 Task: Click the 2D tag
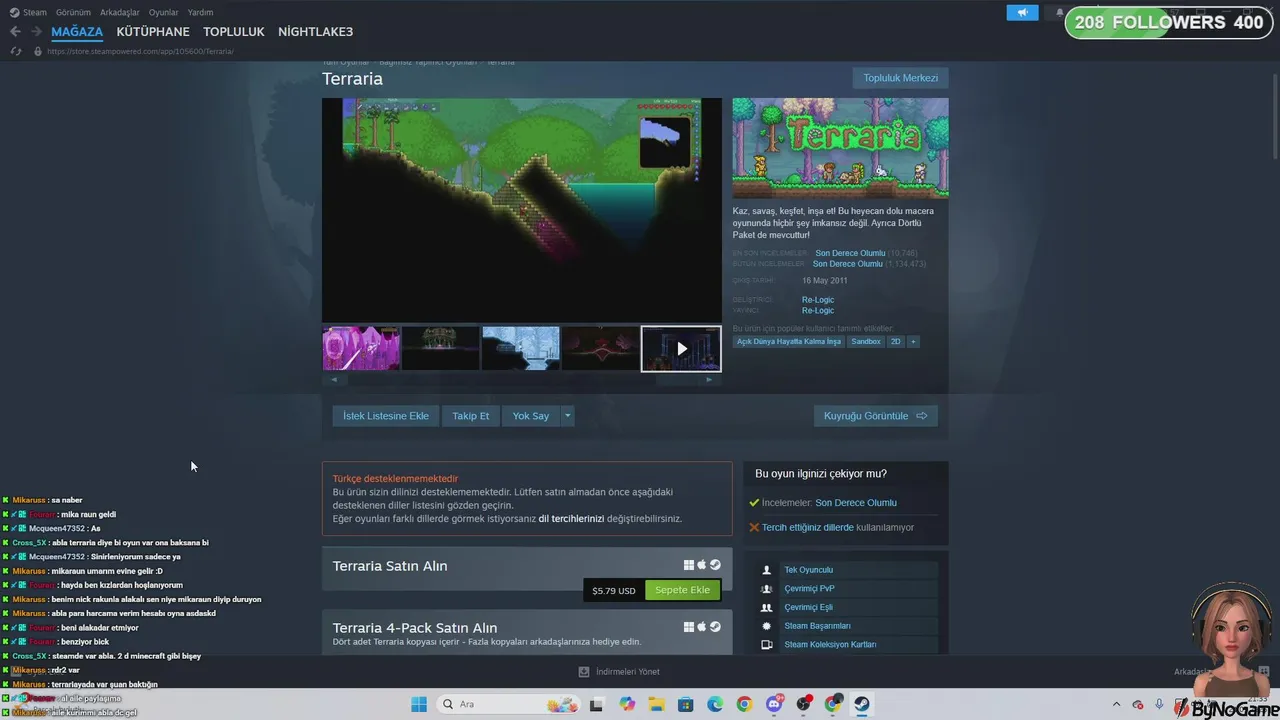pos(896,341)
